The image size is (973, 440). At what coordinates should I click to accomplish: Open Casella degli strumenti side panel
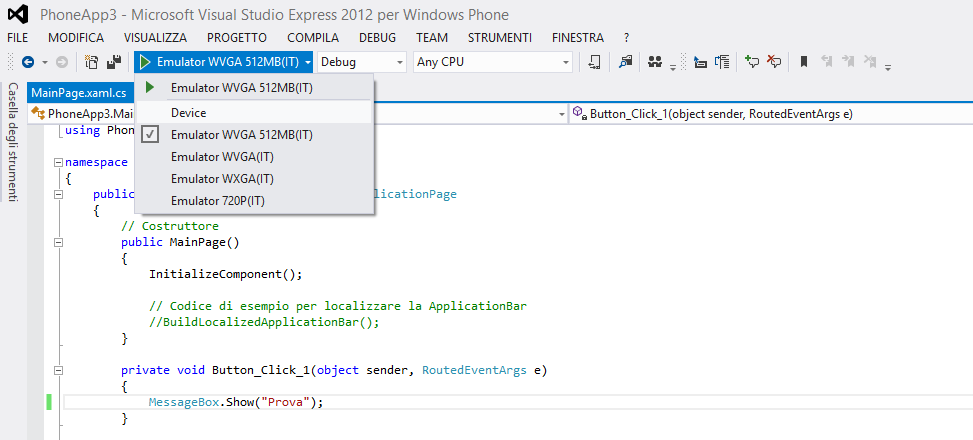point(12,141)
